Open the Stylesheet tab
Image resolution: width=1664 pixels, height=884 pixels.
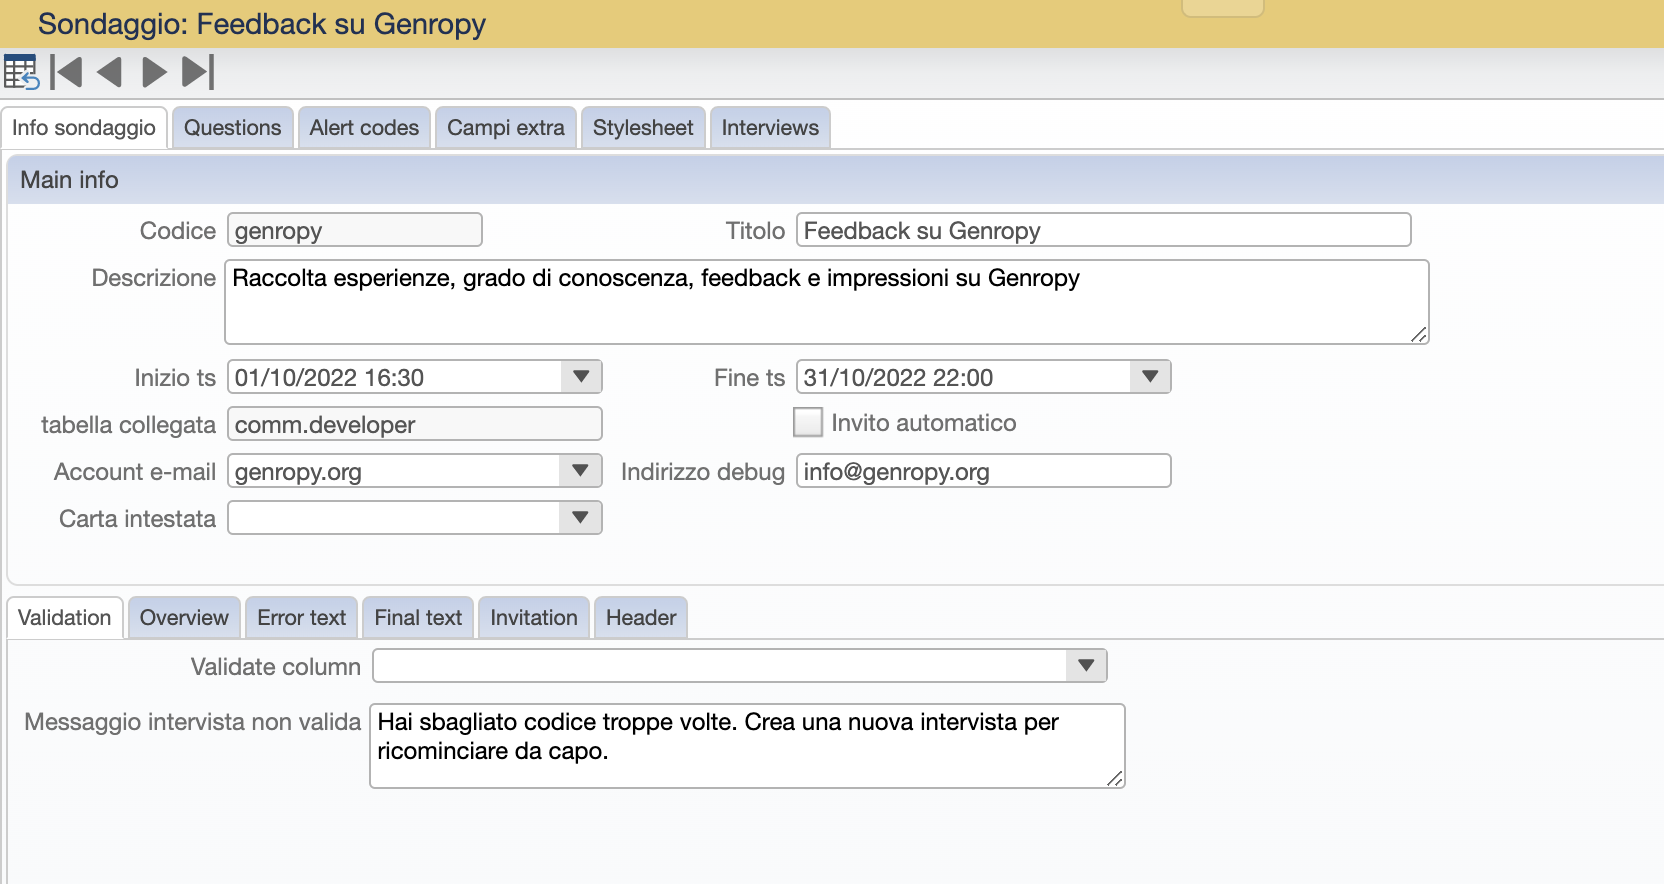[x=642, y=128]
